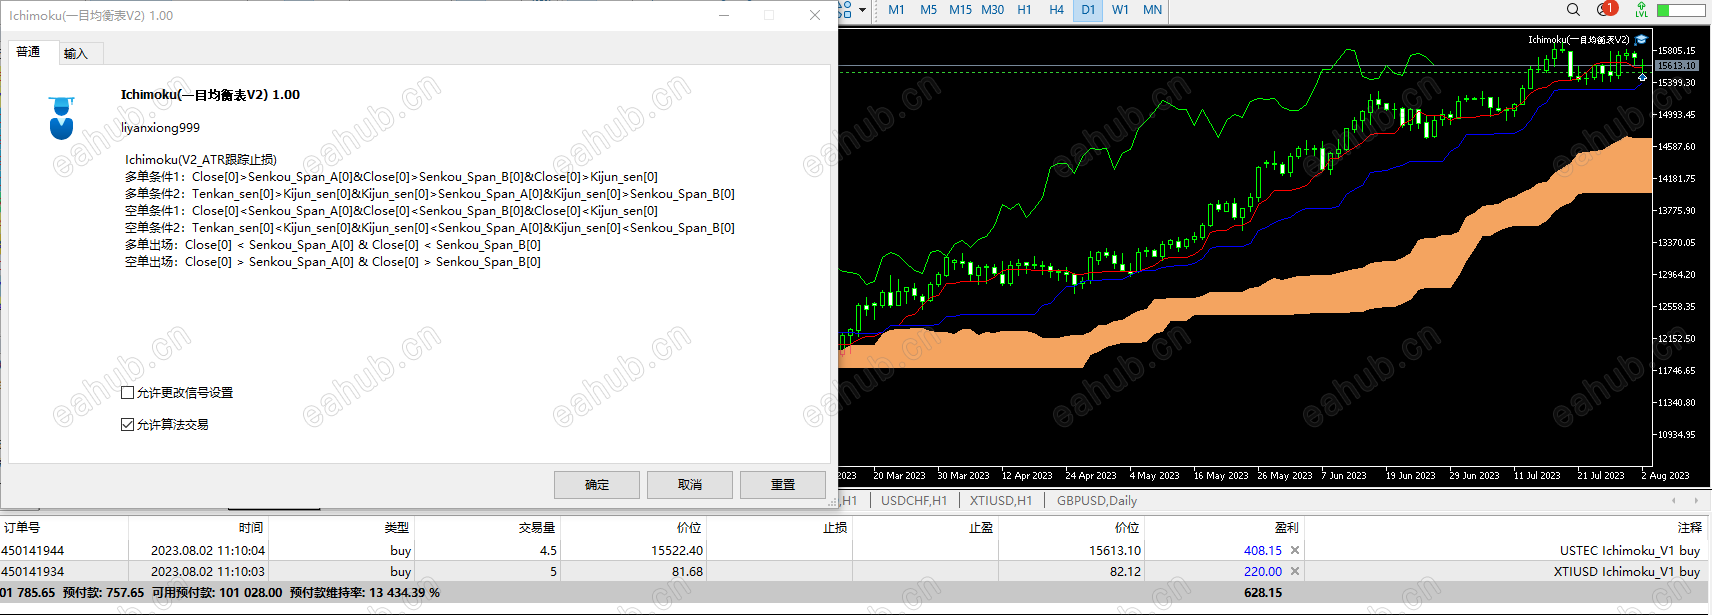Screen dimensions: 1712x615
Task: Open the chart objects dropdown arrow in the toolbar
Action: (x=862, y=10)
